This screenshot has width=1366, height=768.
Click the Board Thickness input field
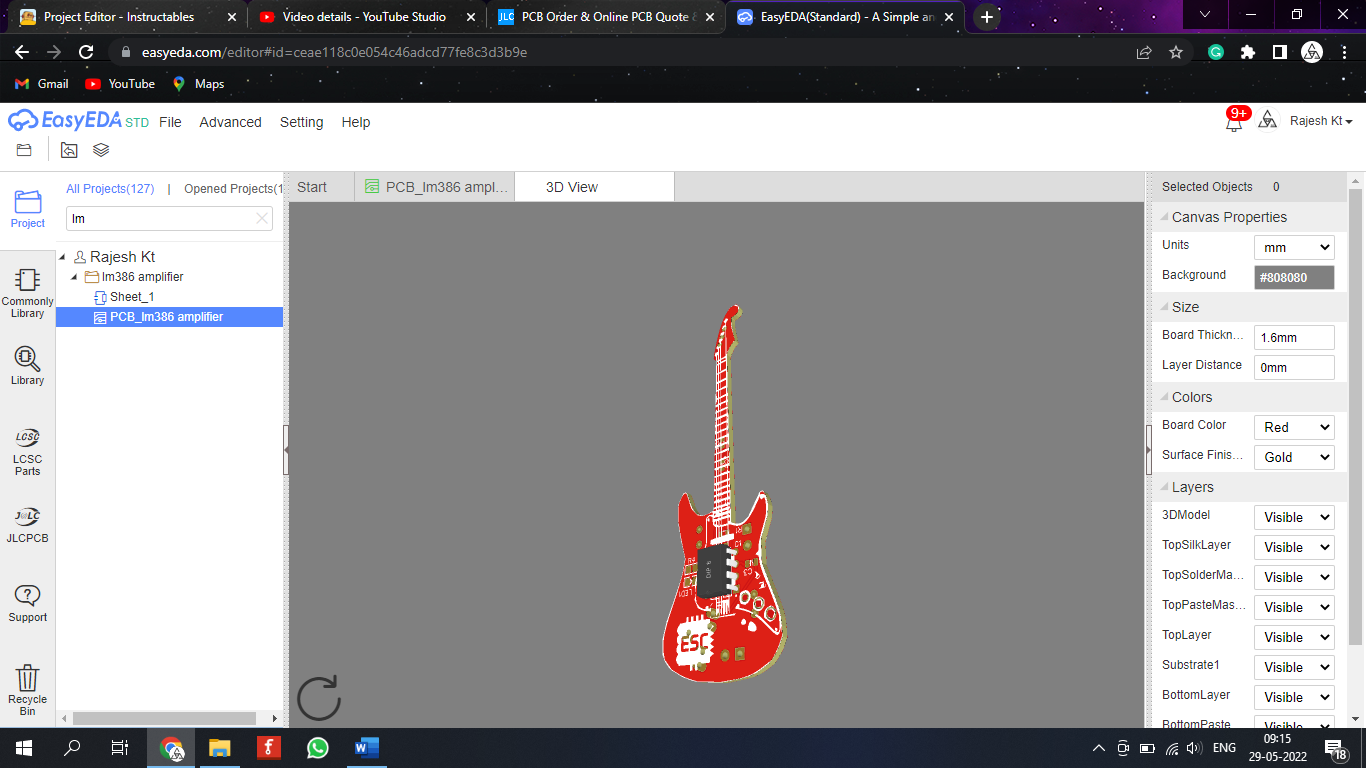pyautogui.click(x=1294, y=337)
